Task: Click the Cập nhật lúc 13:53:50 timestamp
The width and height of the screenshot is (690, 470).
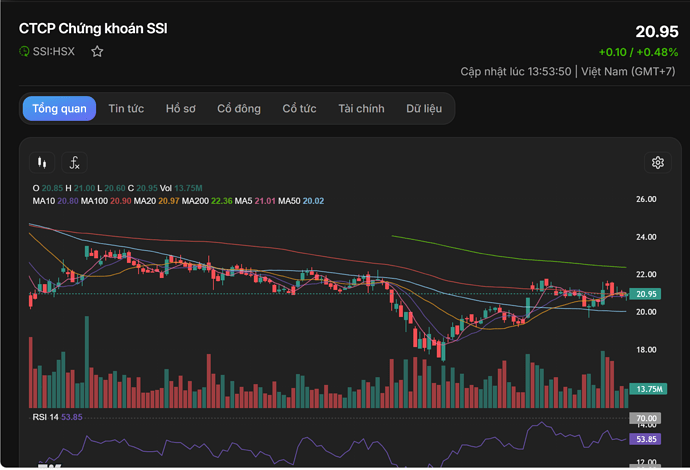Action: click(516, 71)
